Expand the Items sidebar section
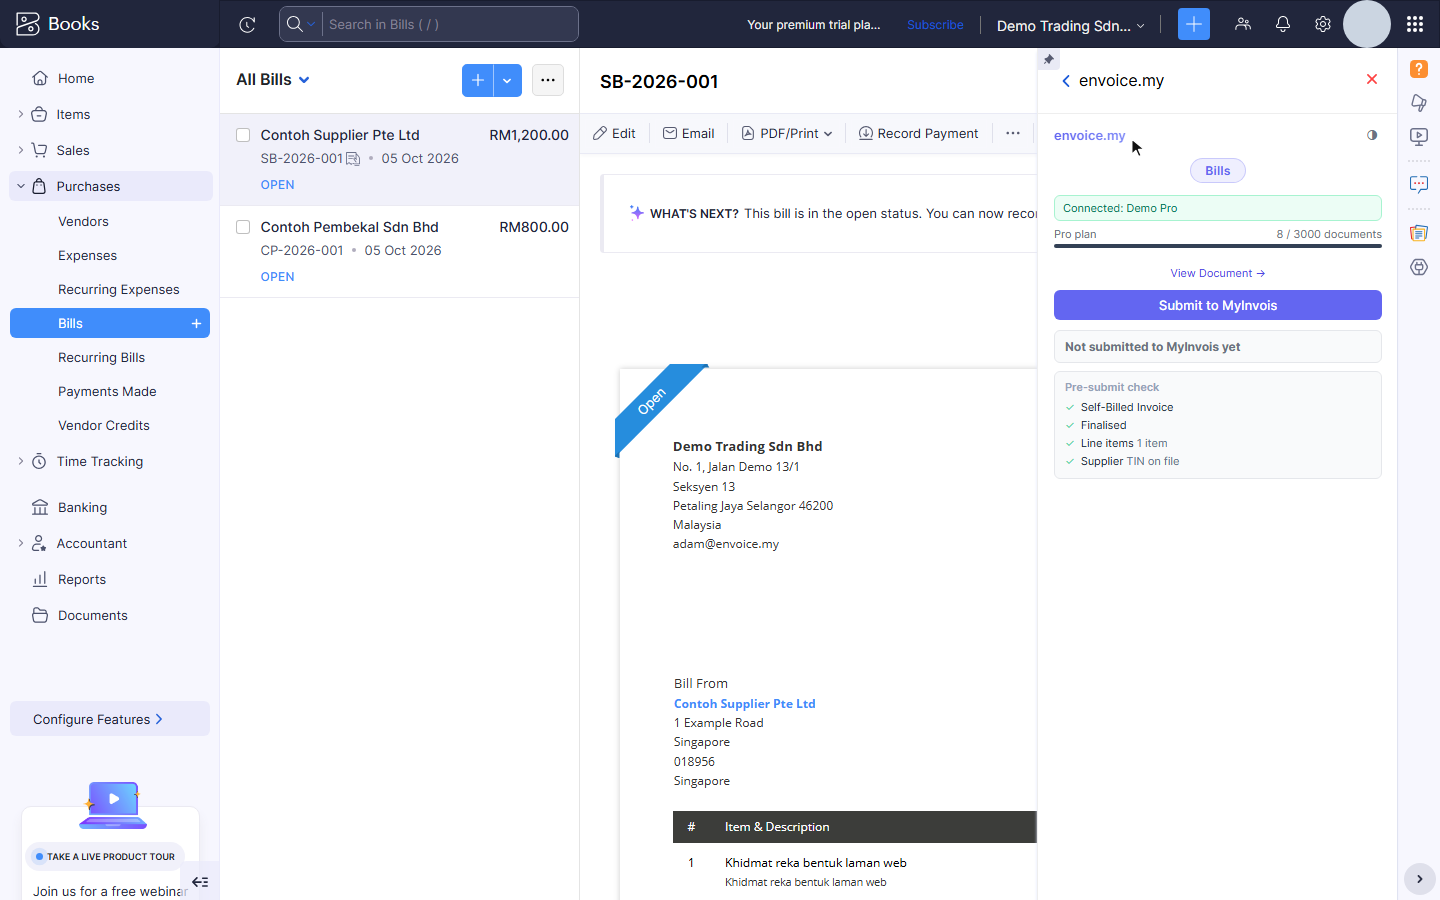 [x=21, y=114]
